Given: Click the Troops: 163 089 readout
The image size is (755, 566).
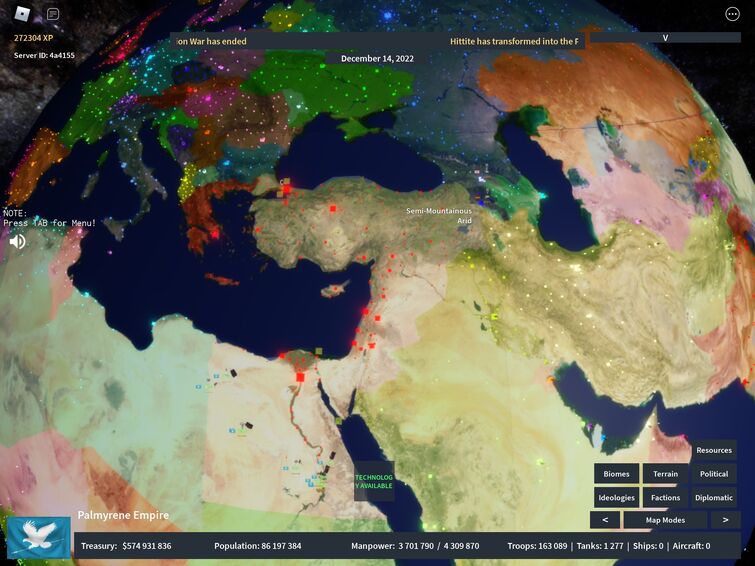Looking at the screenshot, I should click(537, 546).
